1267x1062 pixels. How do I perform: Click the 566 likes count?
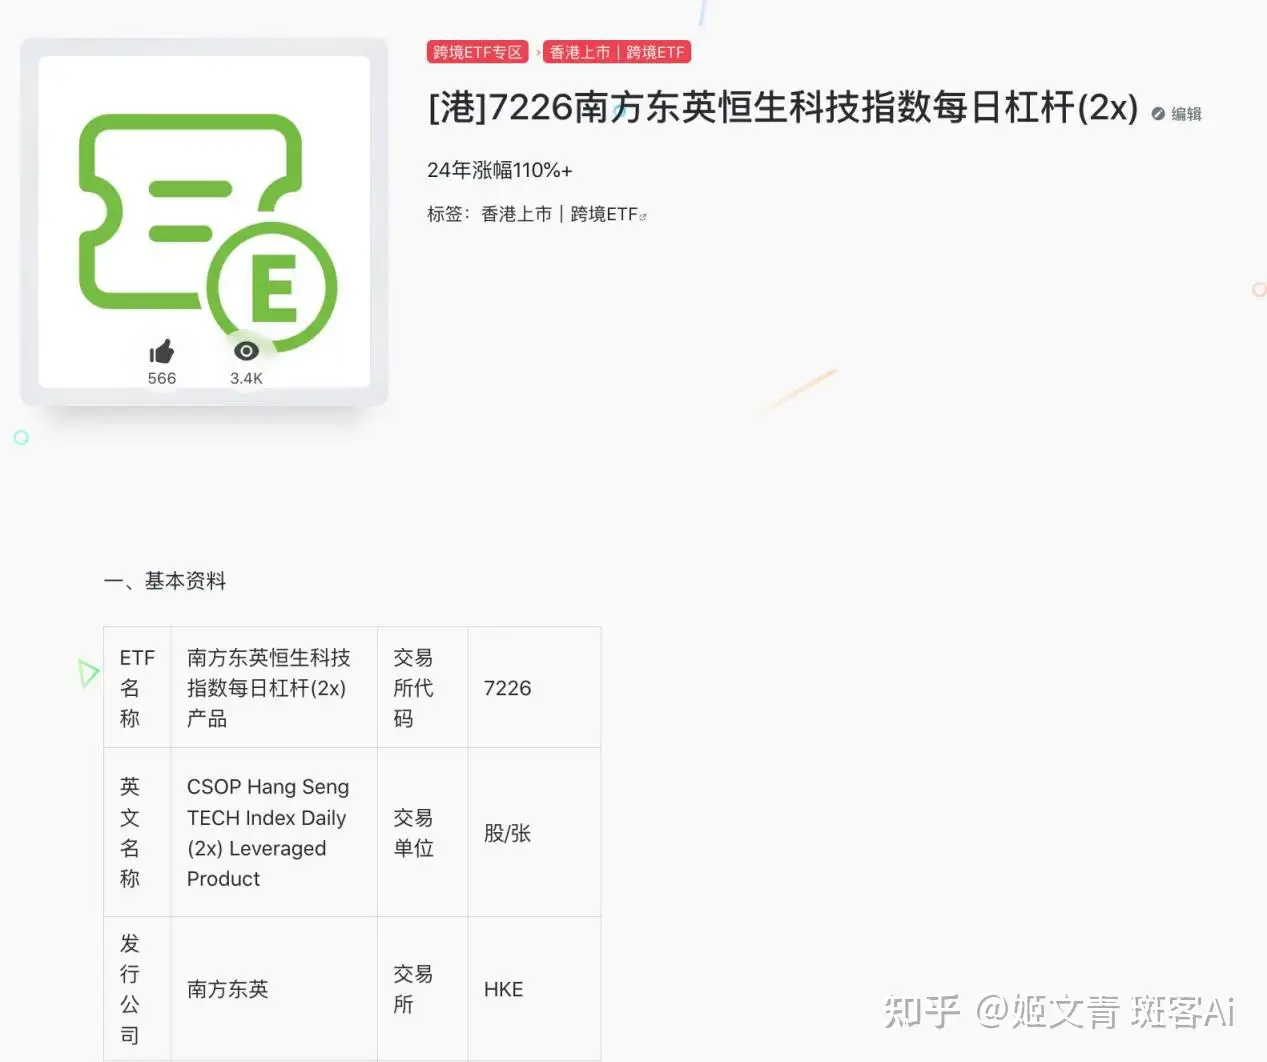pos(162,378)
